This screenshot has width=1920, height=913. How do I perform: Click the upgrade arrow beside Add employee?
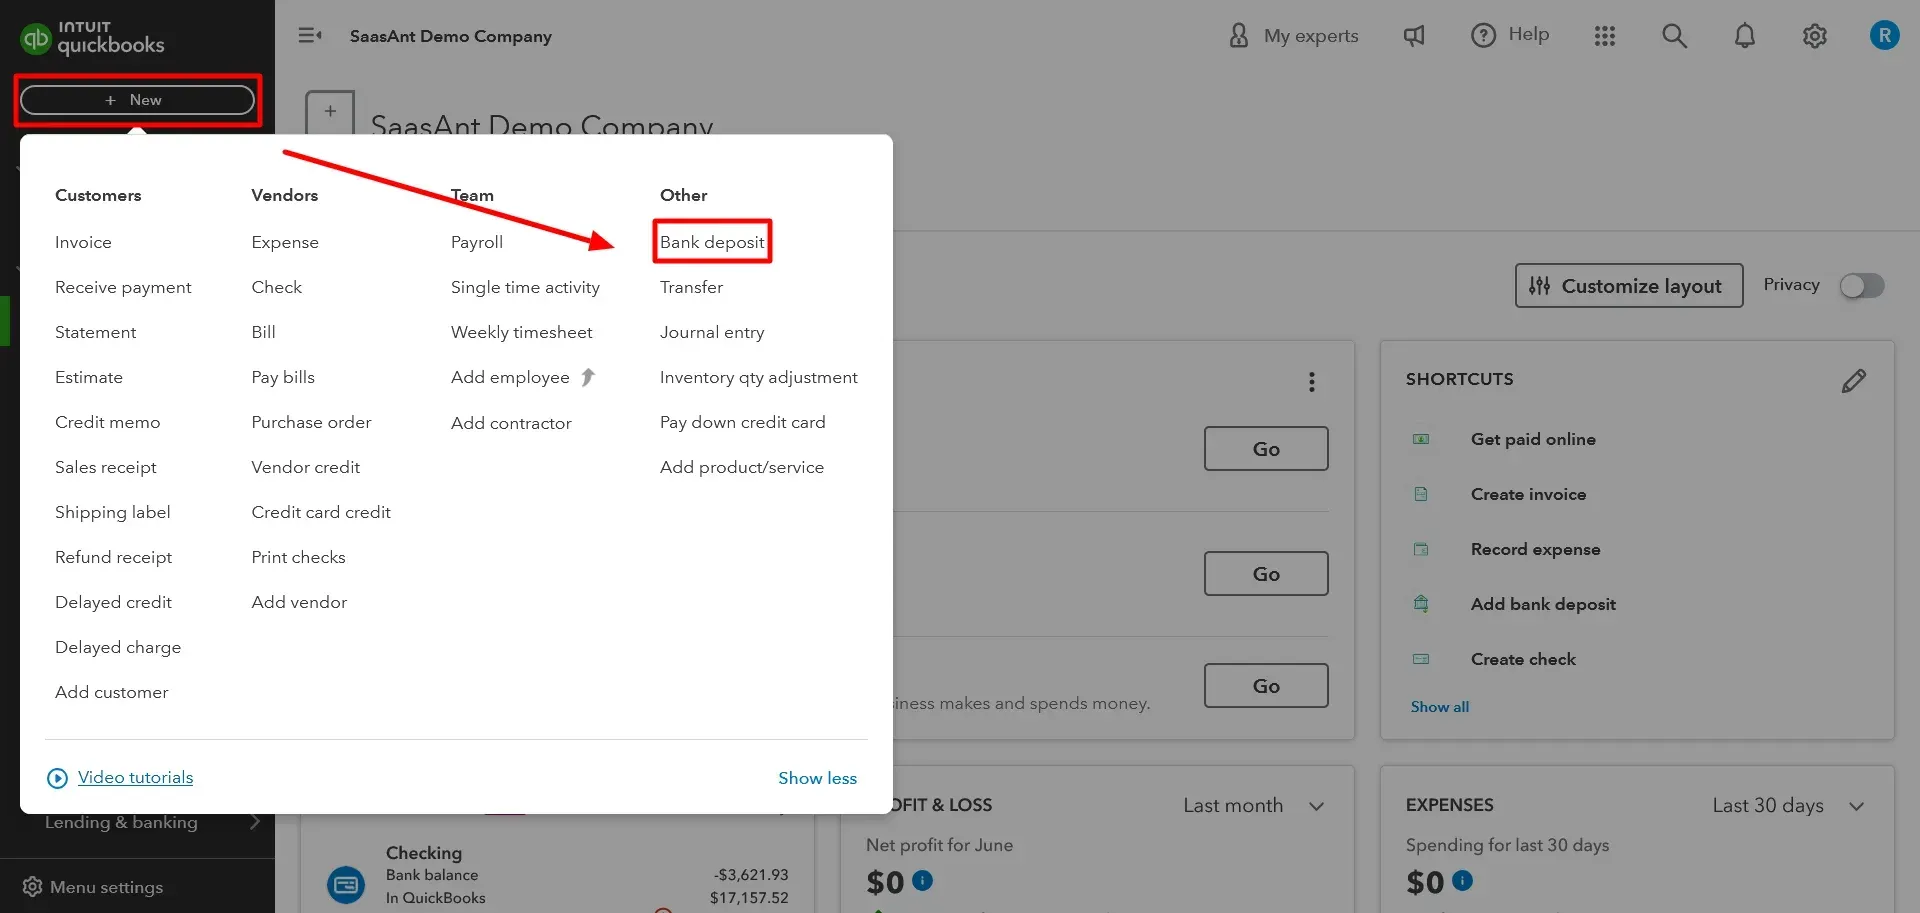tap(588, 377)
